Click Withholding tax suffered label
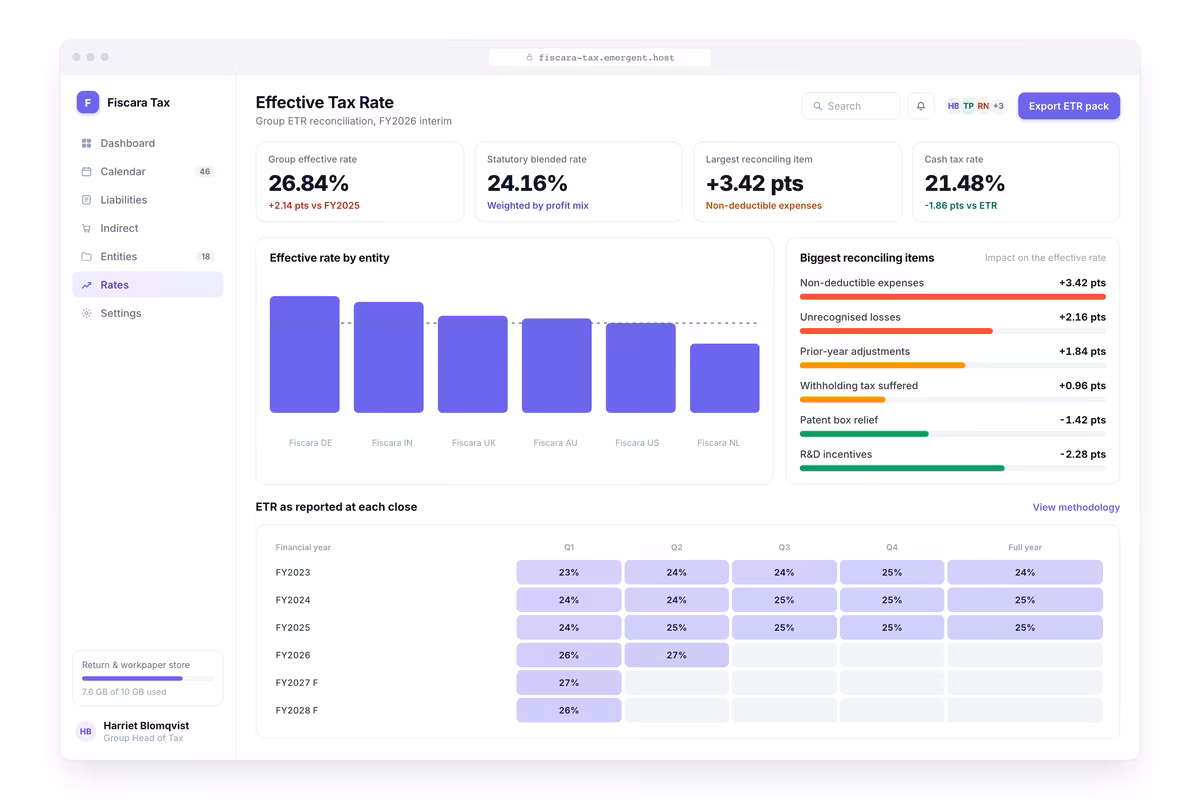This screenshot has width=1200, height=800. click(x=859, y=386)
